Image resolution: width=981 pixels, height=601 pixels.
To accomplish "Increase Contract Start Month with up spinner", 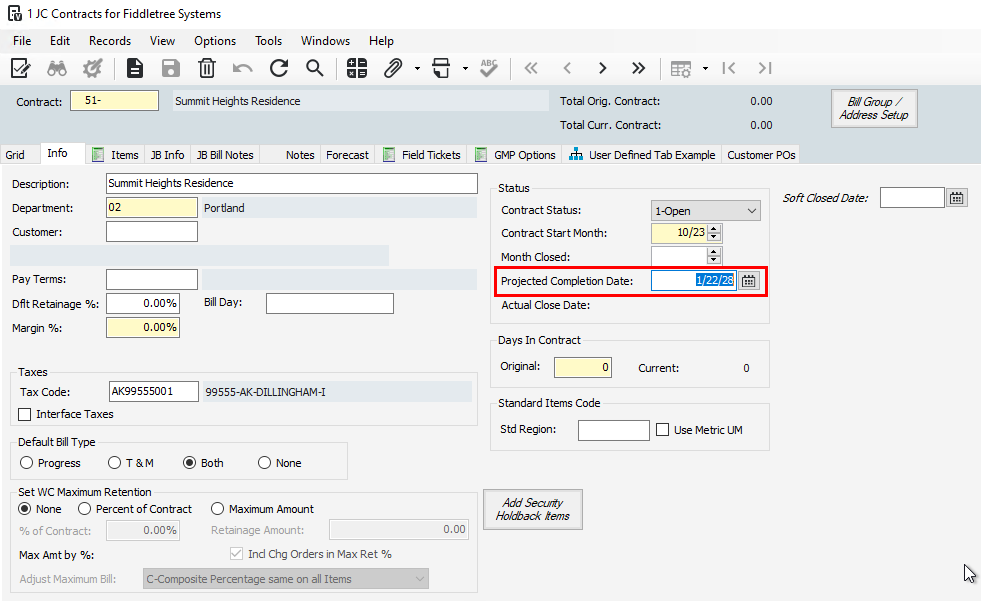I will pos(714,228).
